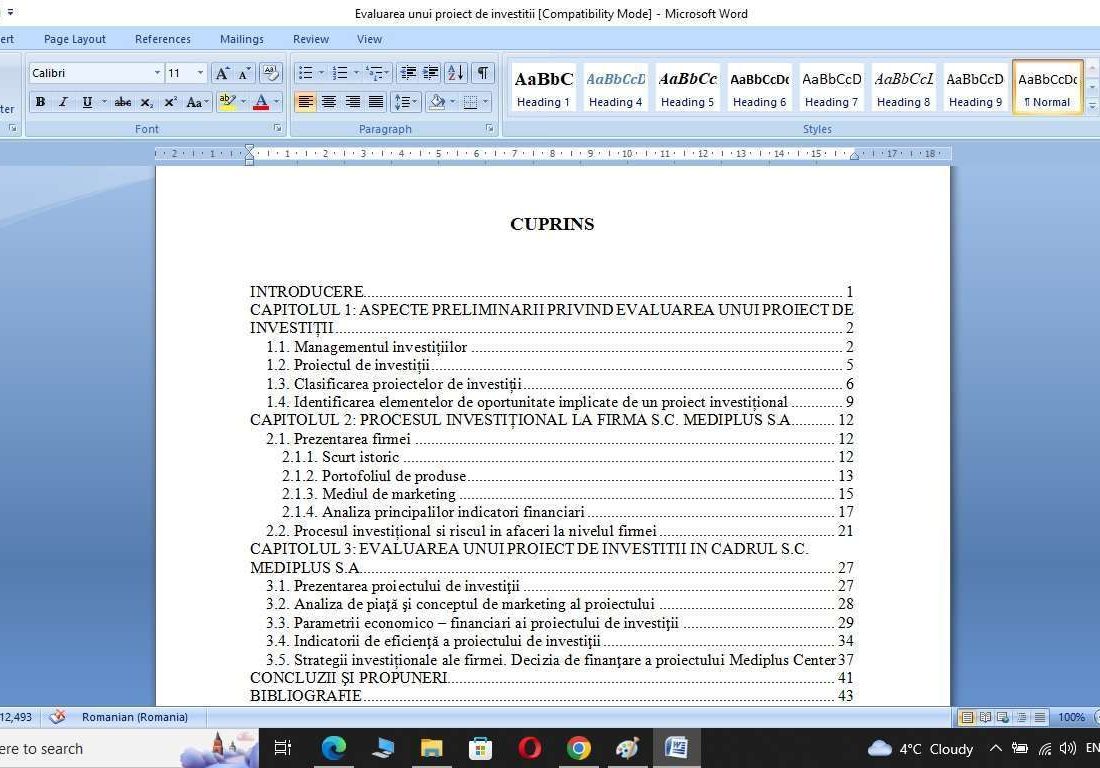Select the strikethrough icon

point(122,102)
